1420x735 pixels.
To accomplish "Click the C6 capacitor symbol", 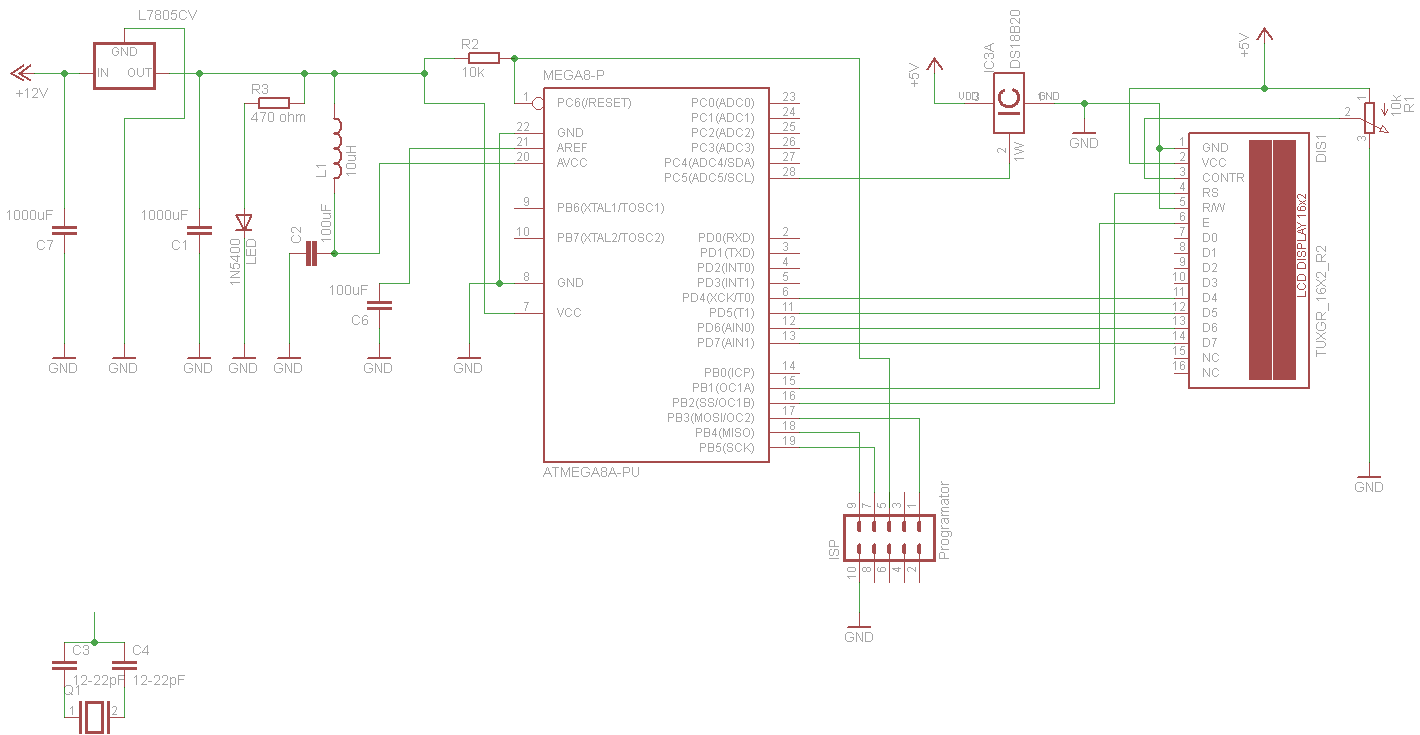I will pos(379,305).
